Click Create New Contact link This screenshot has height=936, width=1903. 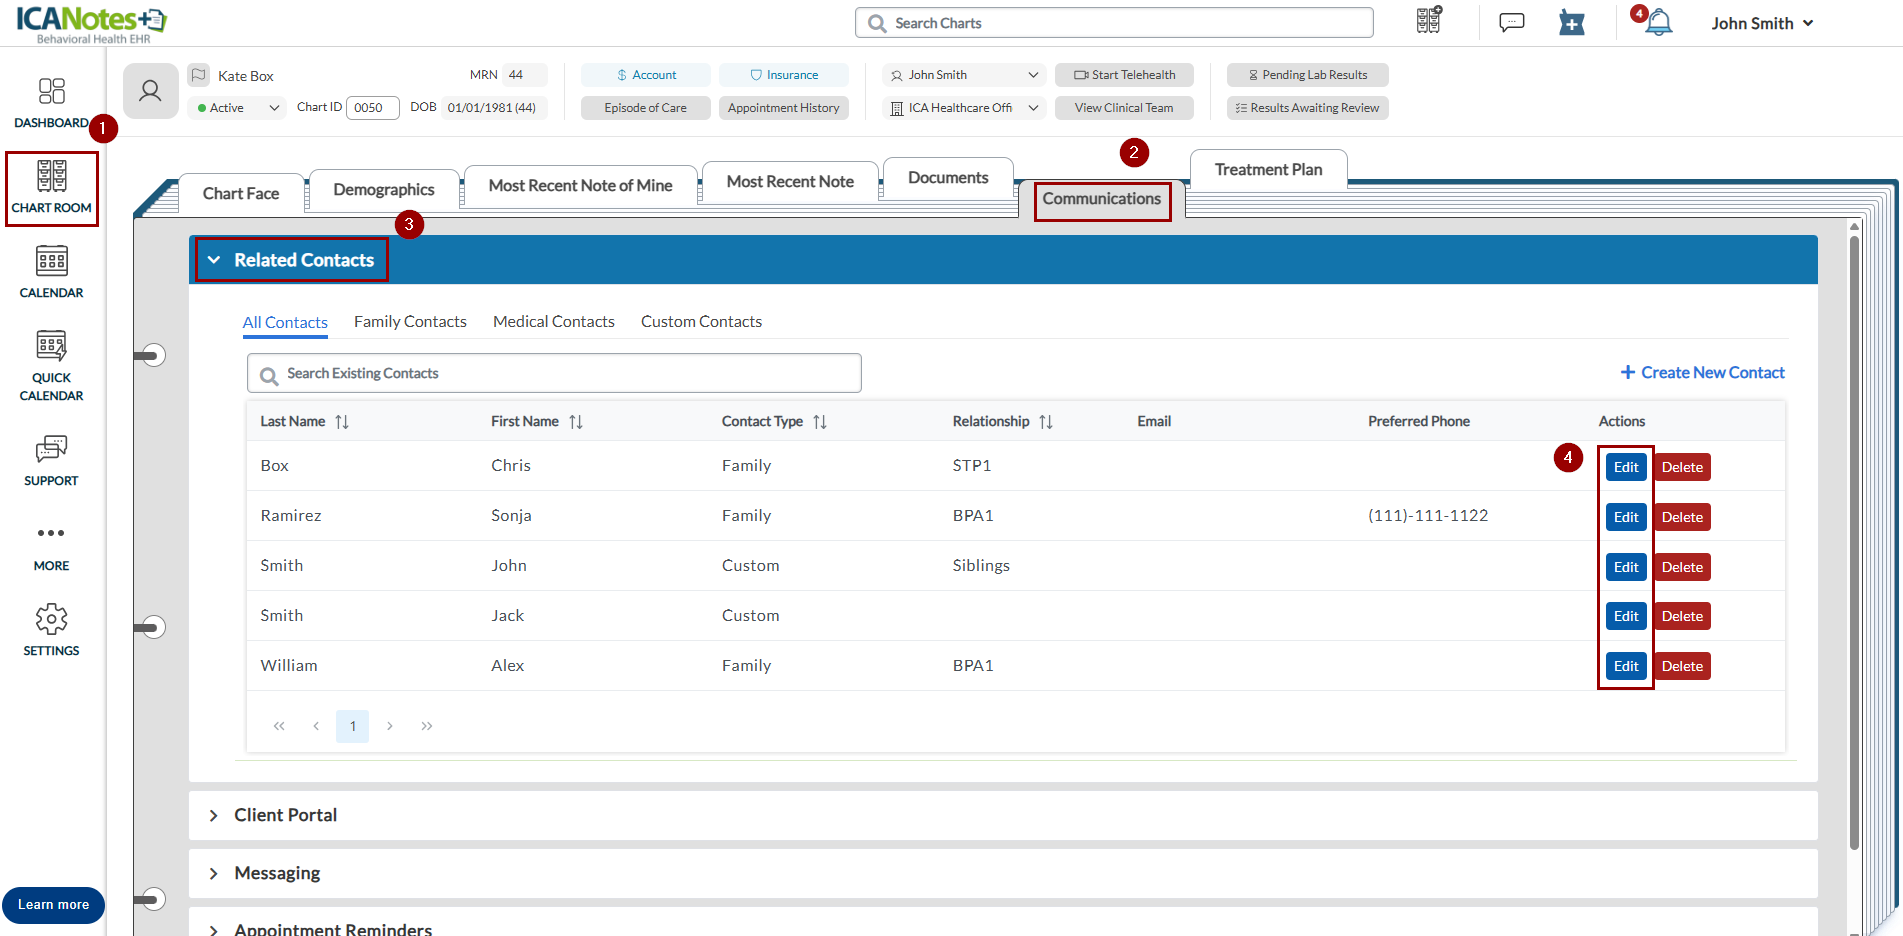[x=1703, y=373]
